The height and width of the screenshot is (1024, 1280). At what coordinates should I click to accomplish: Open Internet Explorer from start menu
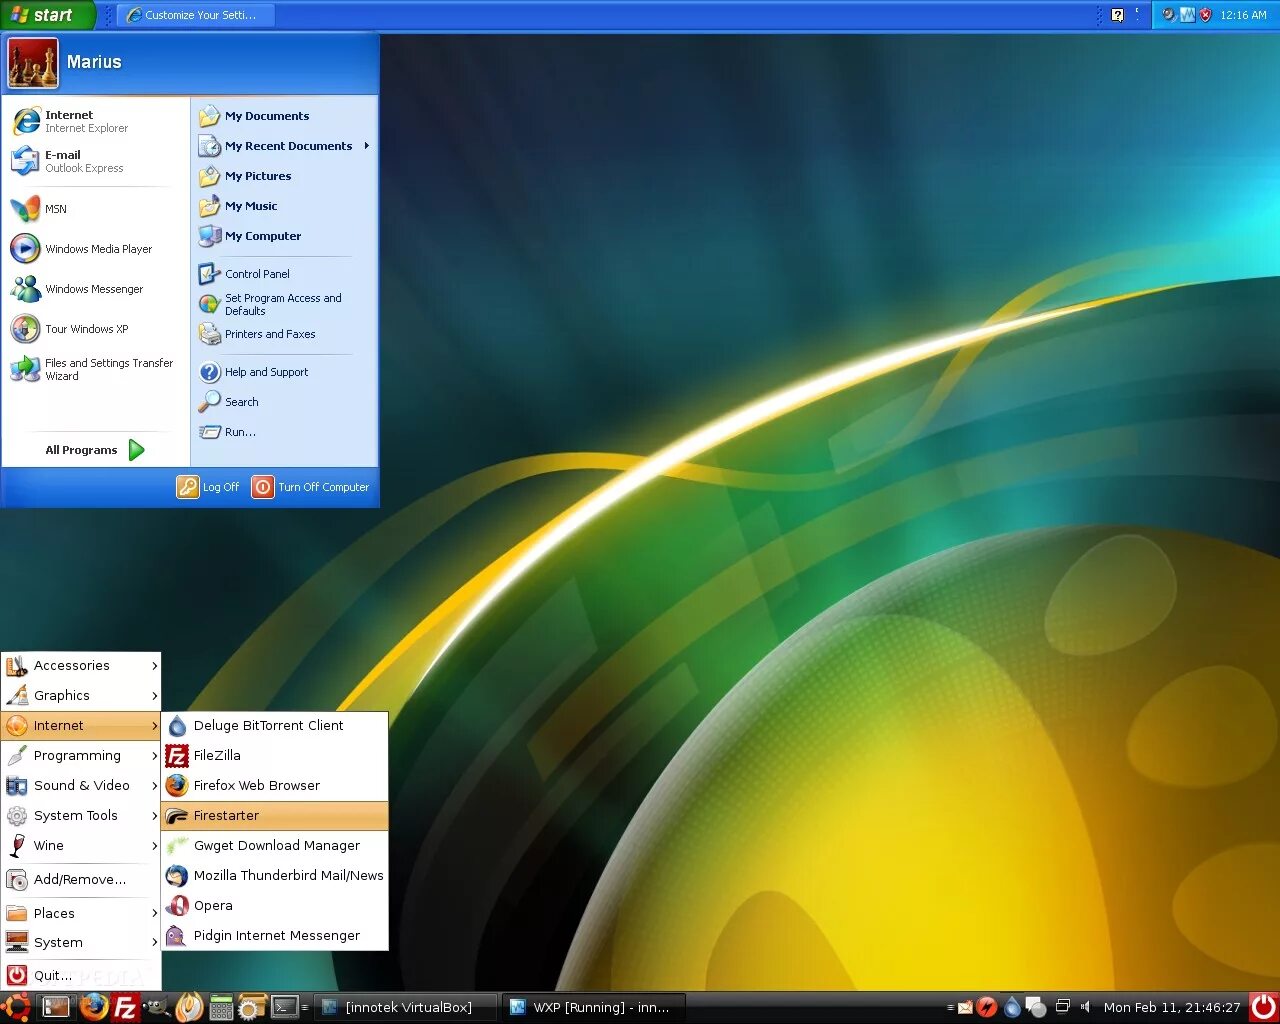96,121
